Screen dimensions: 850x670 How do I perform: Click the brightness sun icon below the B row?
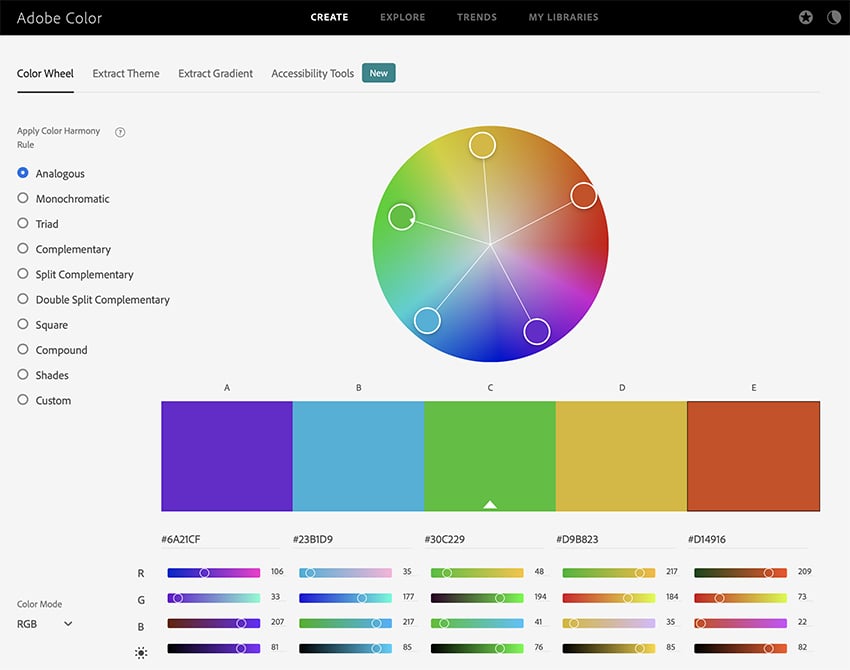point(141,652)
